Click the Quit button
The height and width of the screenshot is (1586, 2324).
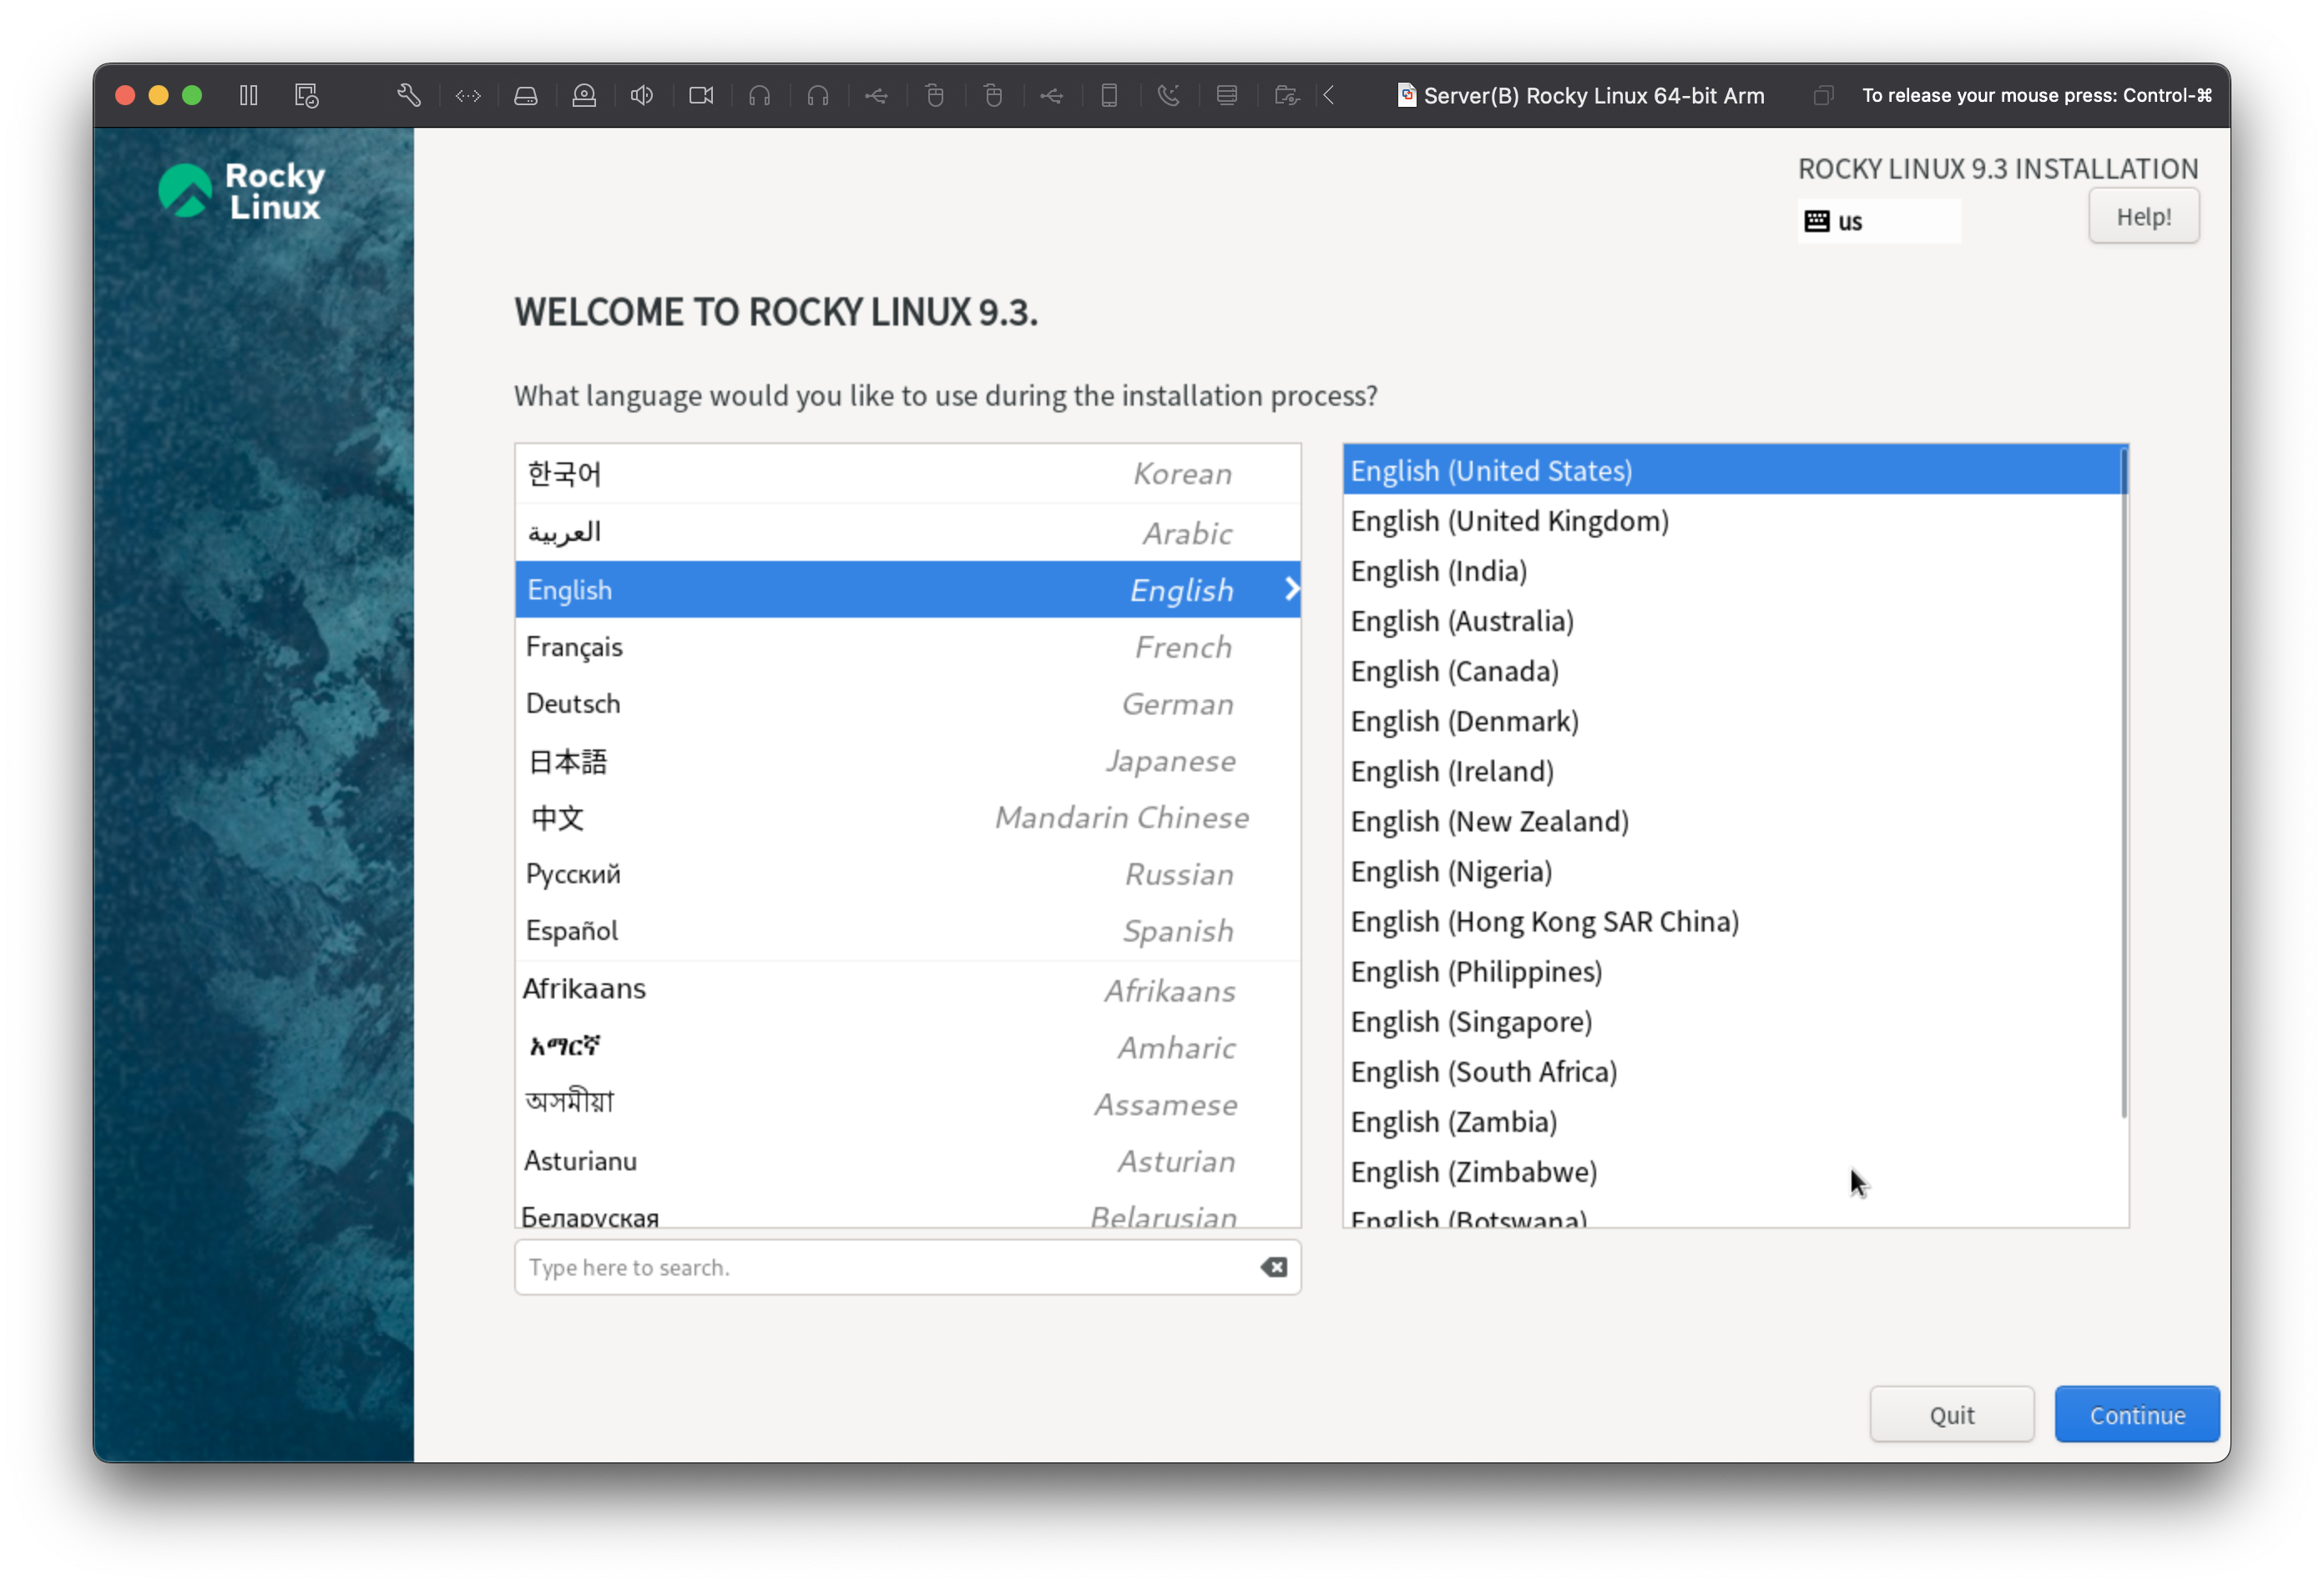[x=1950, y=1414]
